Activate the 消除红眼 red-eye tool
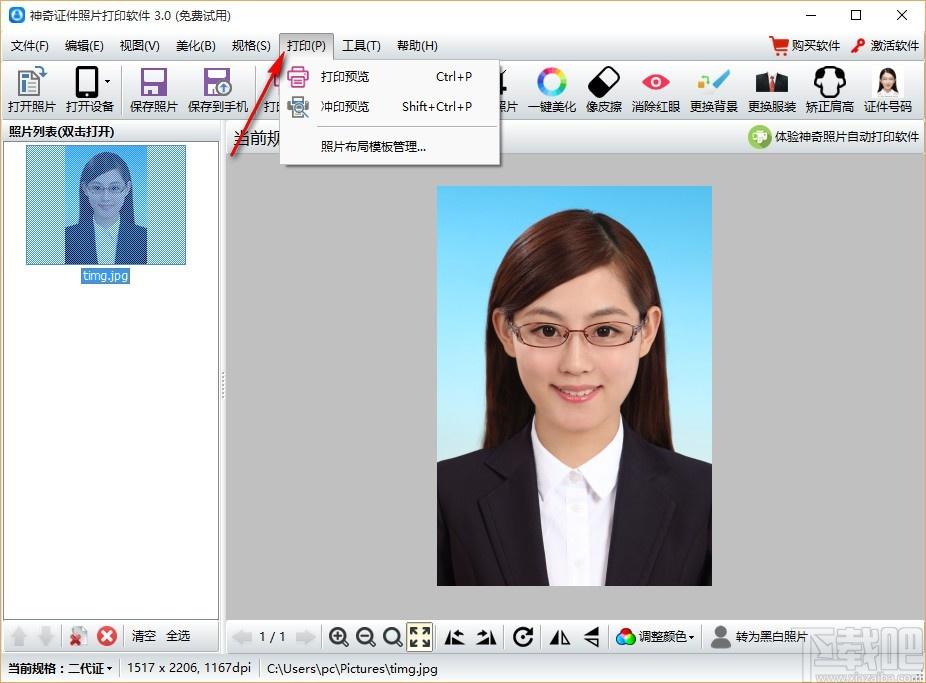This screenshot has width=926, height=683. 656,89
